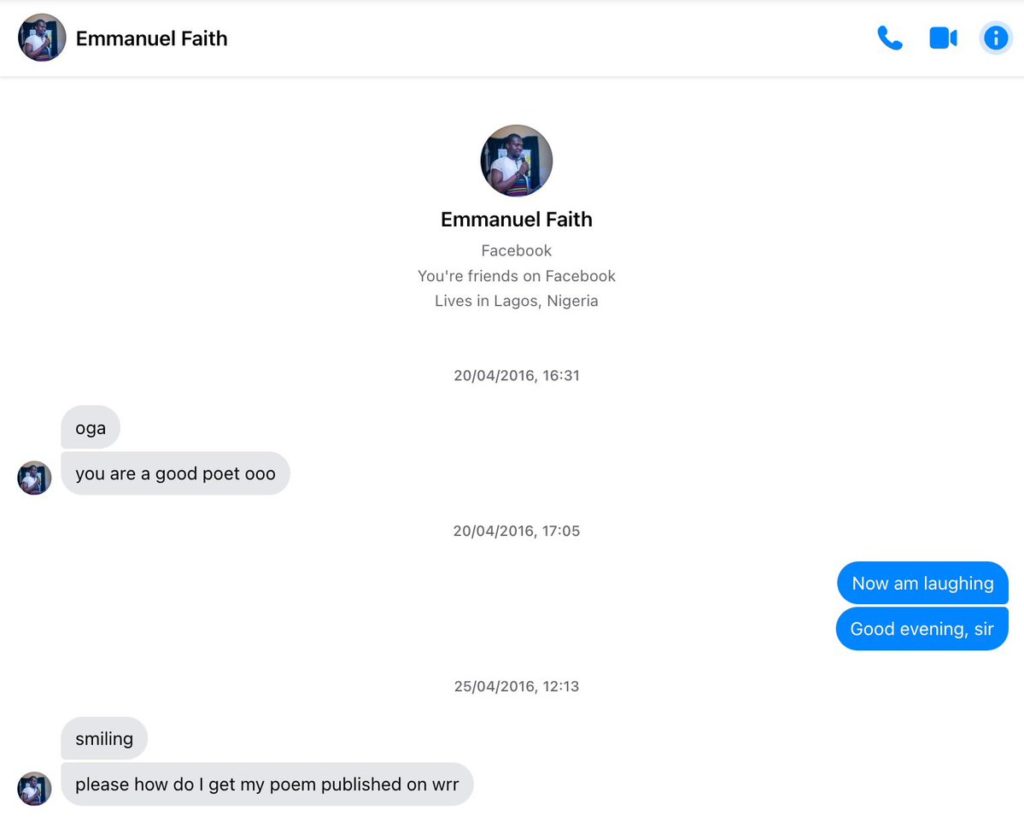Click 'You're friends on Facebook' text
The width and height of the screenshot is (1024, 828).
[x=516, y=276]
